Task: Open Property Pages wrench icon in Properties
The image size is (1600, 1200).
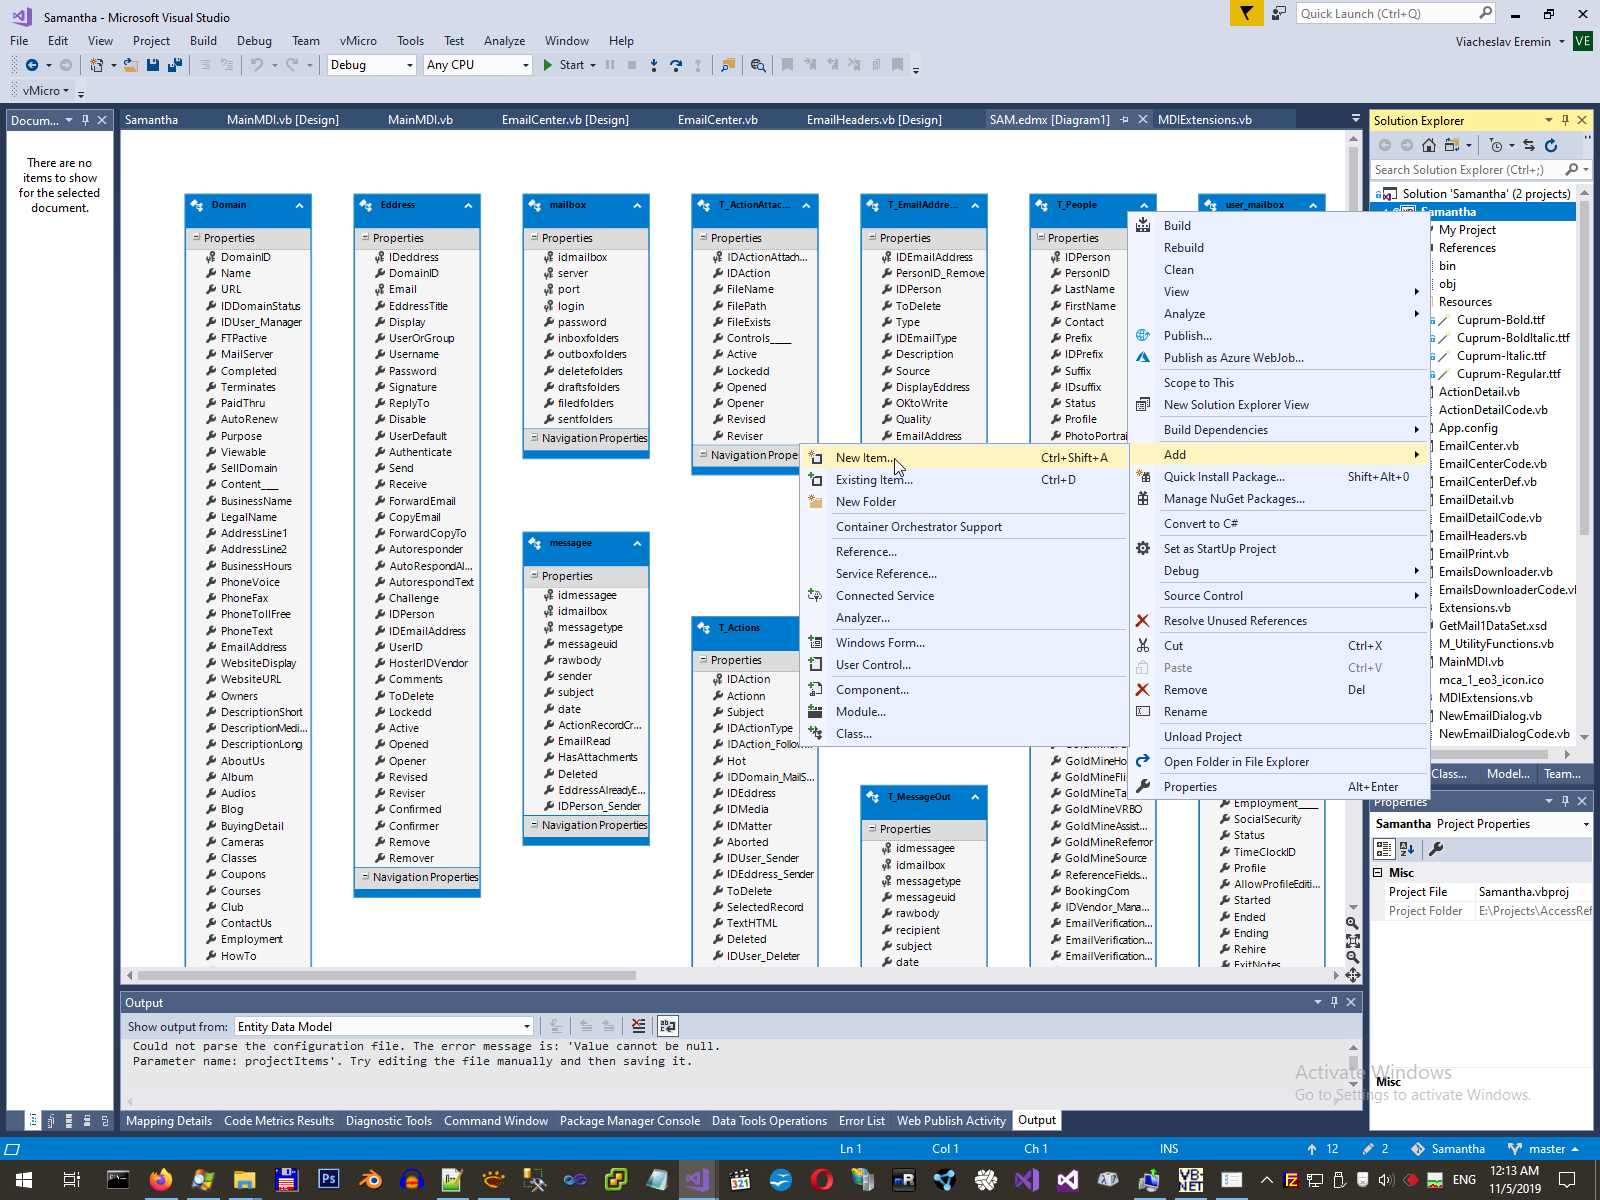Action: (x=1436, y=849)
